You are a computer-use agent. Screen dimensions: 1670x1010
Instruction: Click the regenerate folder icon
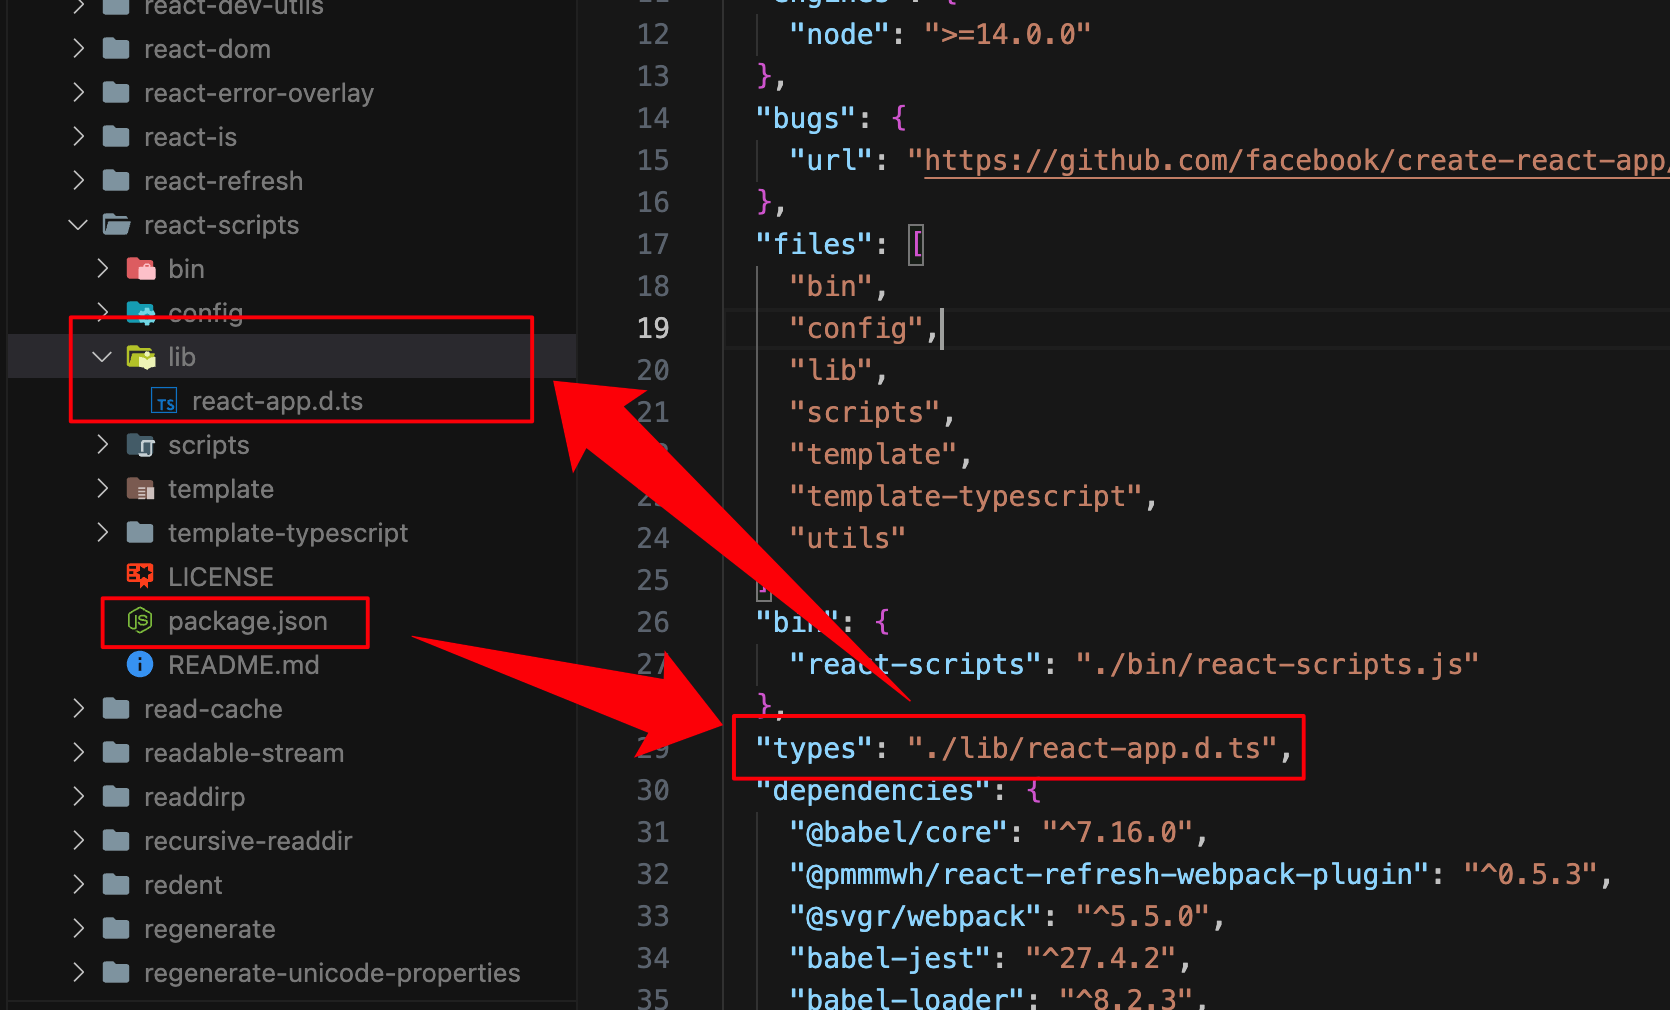[x=116, y=929]
